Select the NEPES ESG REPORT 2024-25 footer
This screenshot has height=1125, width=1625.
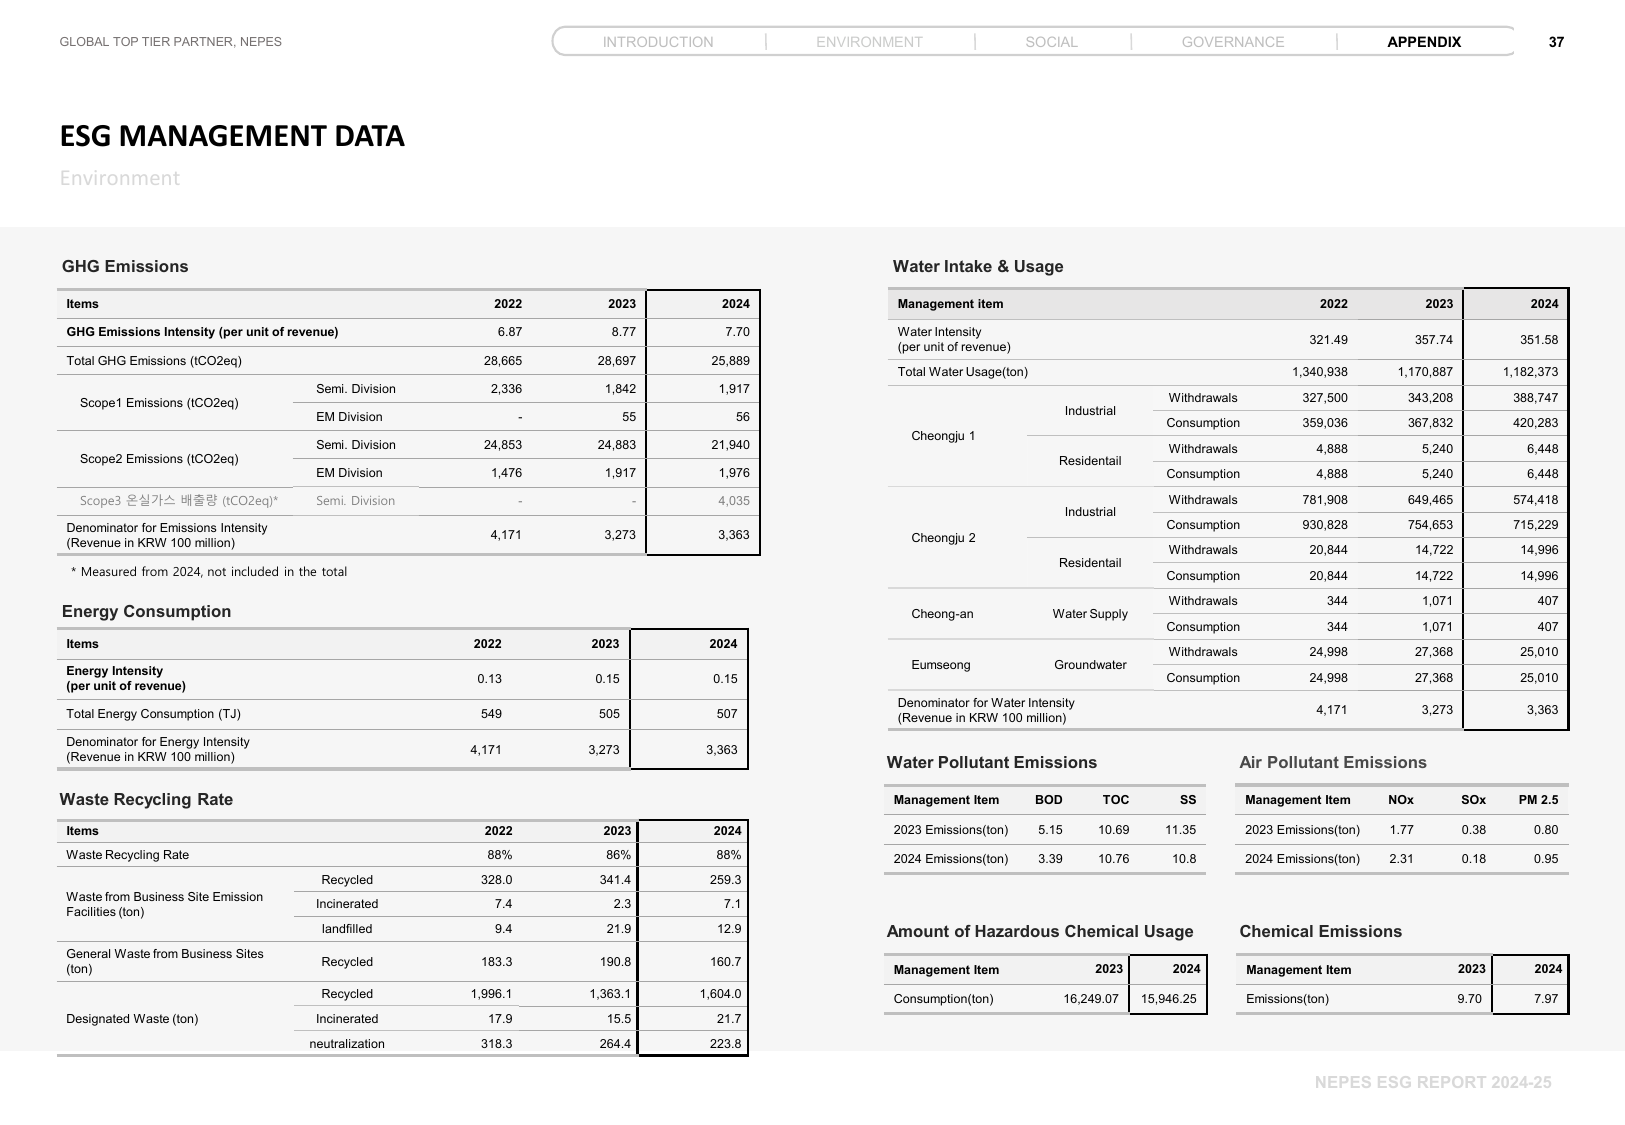1433,1082
